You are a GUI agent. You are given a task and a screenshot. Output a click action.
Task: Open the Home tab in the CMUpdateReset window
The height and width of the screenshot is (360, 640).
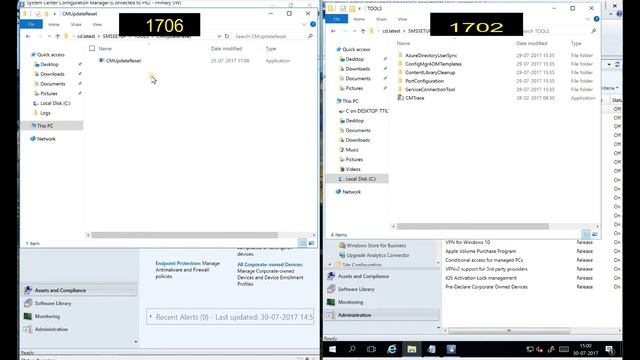point(53,24)
